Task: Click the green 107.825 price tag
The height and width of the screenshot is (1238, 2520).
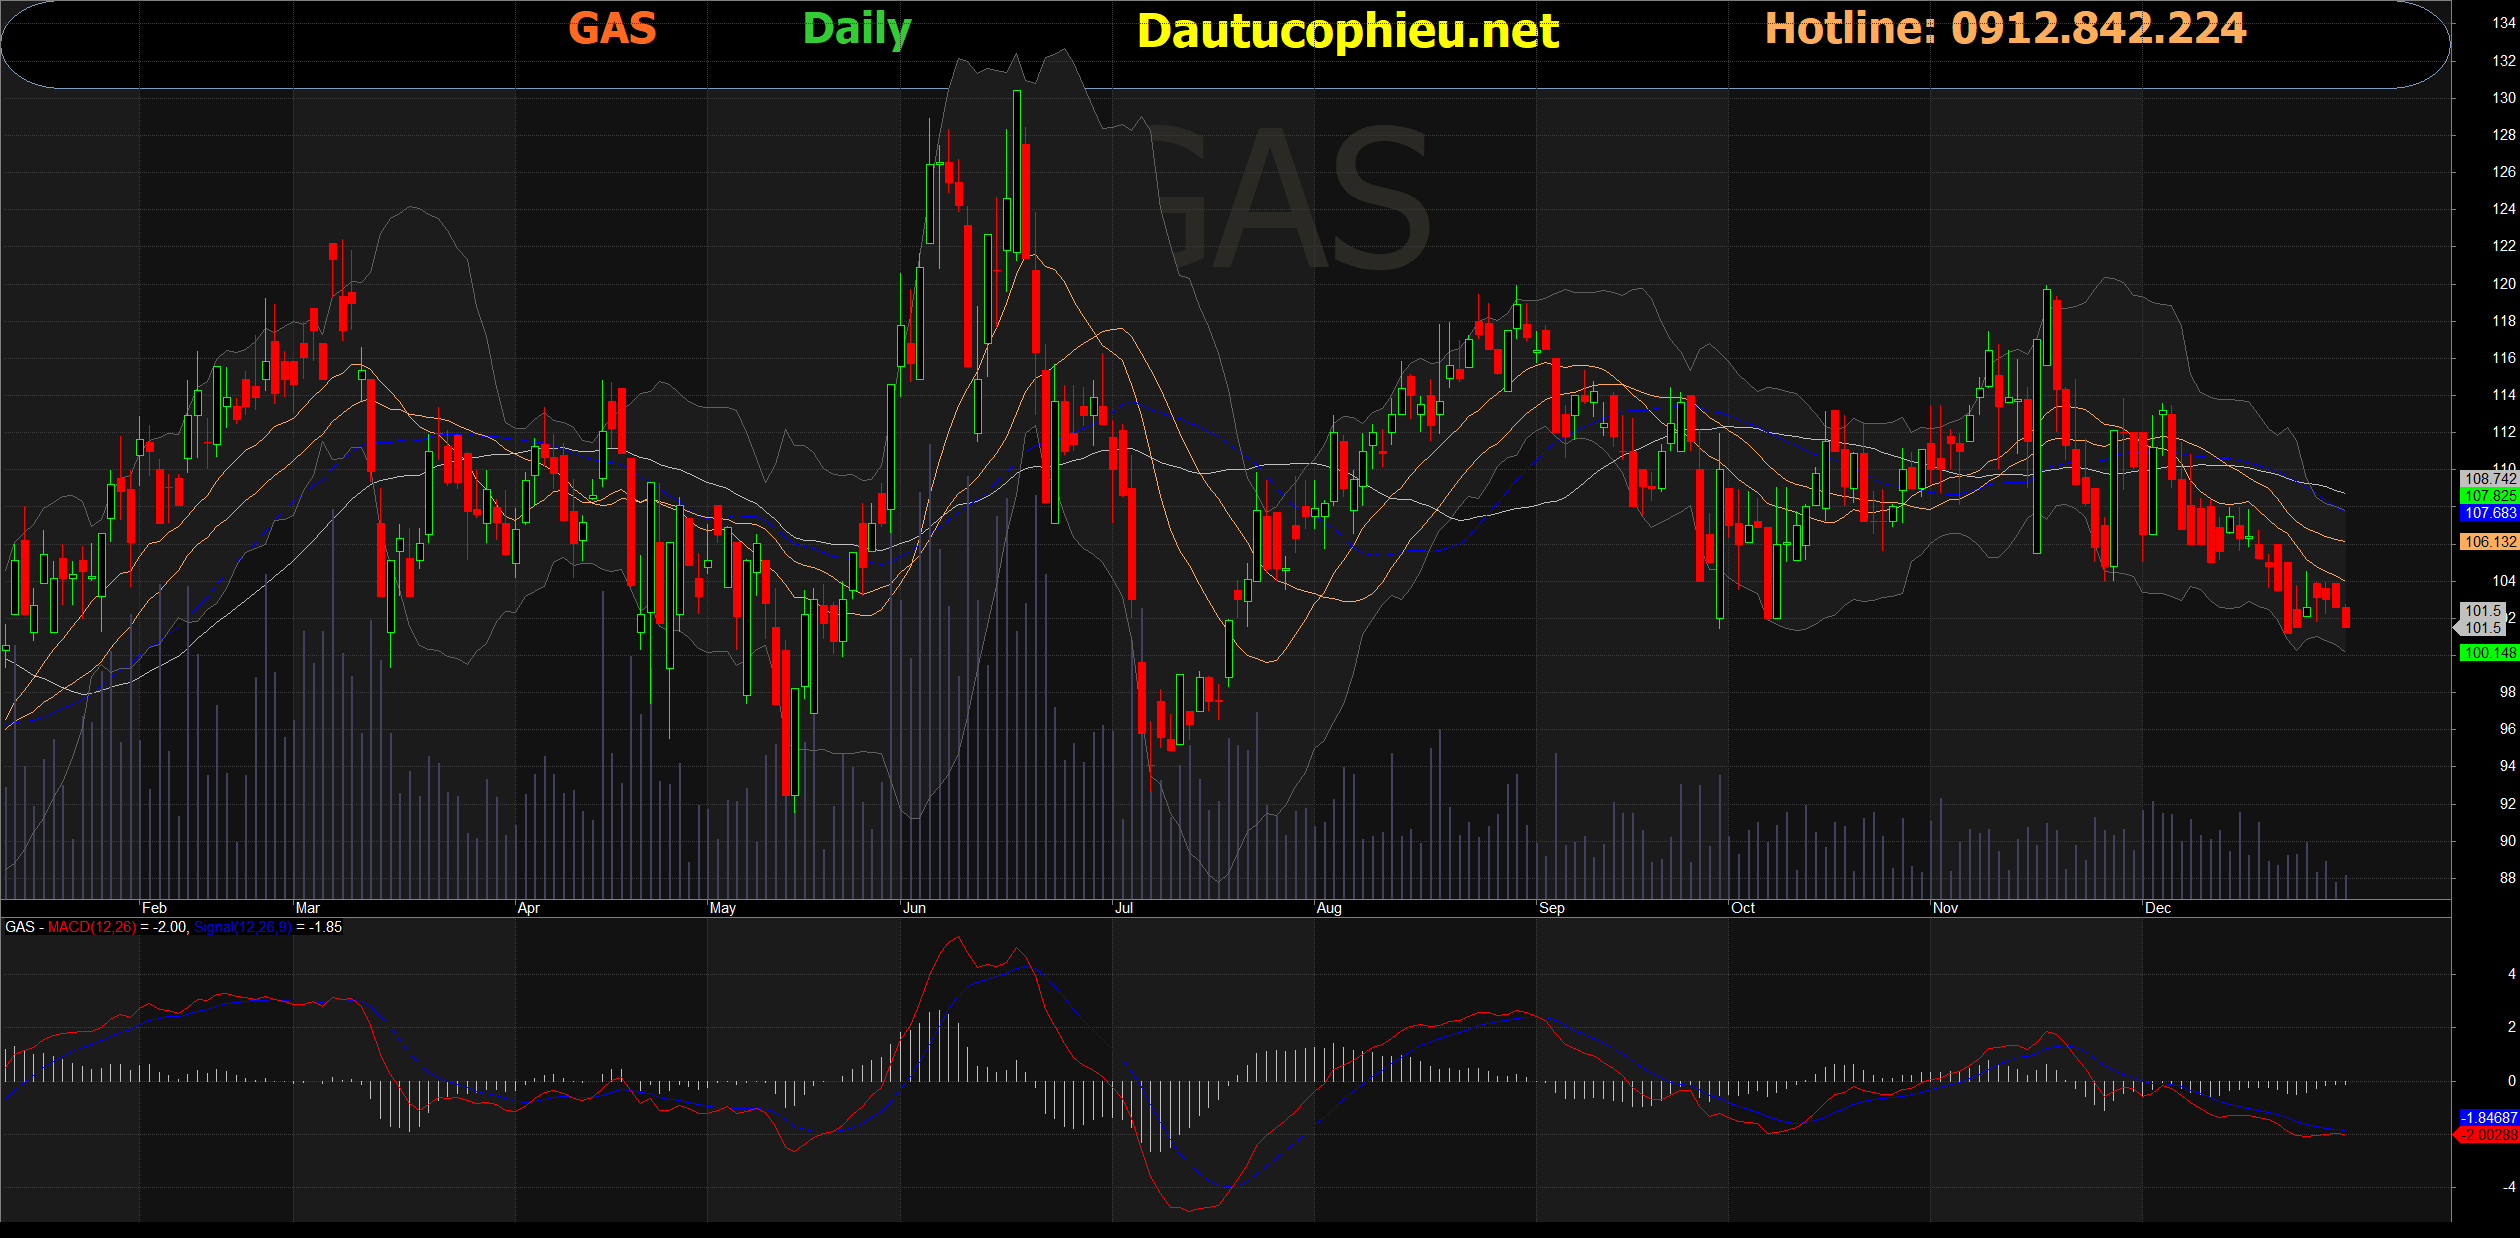Action: coord(2489,496)
